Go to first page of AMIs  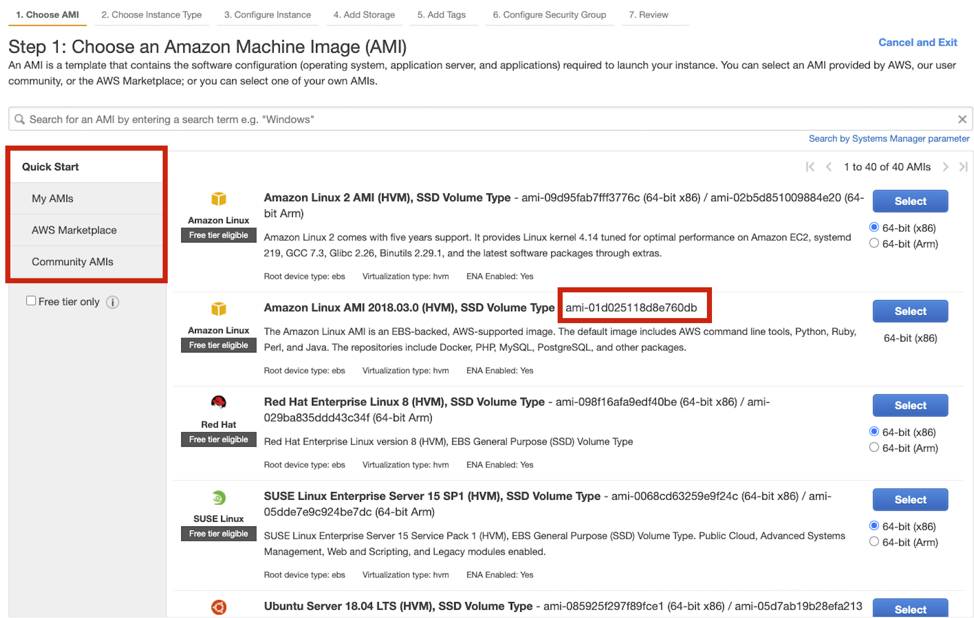click(x=809, y=166)
